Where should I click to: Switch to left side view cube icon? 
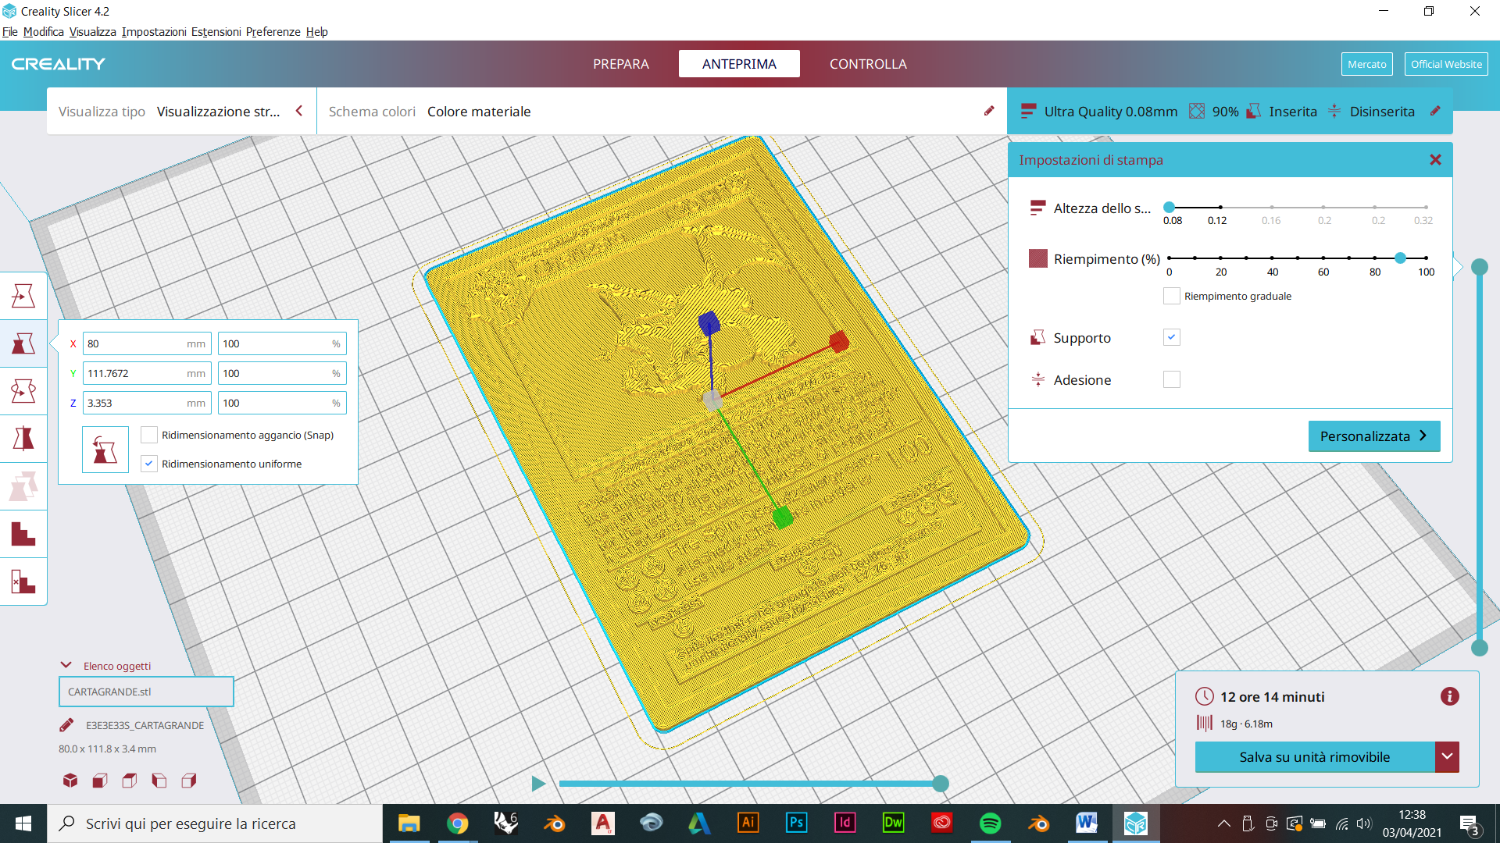click(159, 781)
